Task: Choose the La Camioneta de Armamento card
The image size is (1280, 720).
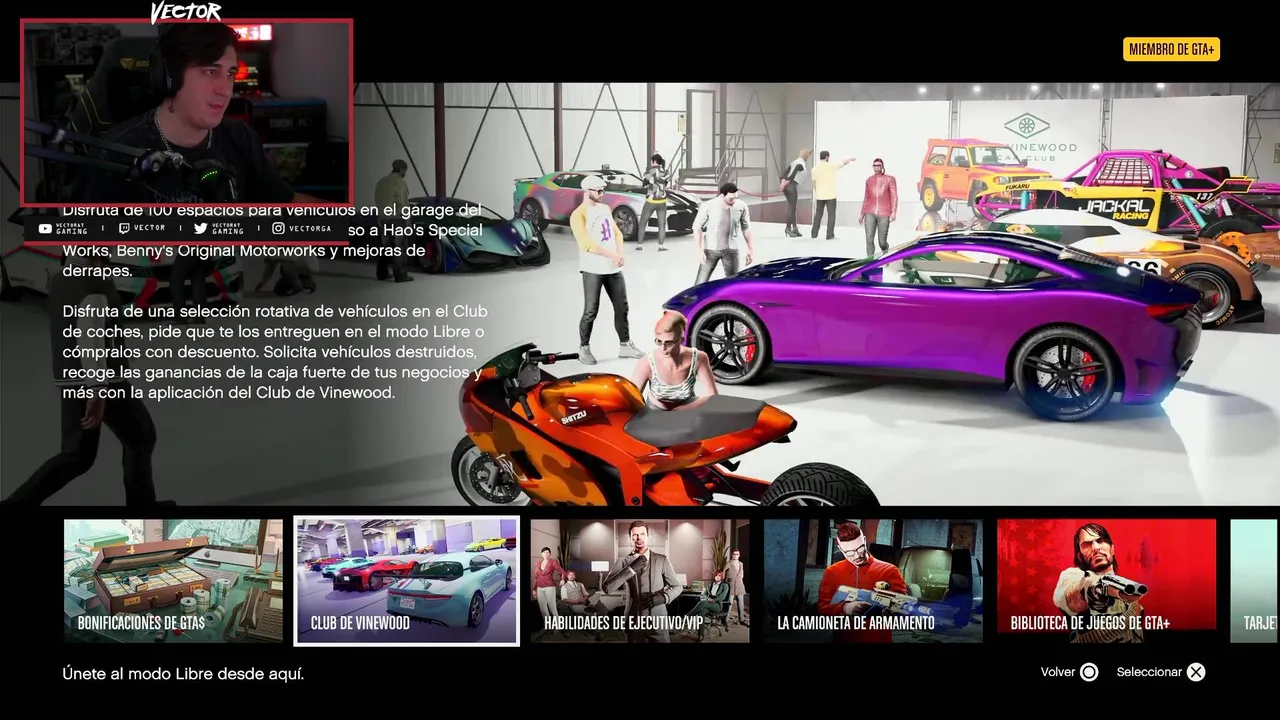Action: pyautogui.click(x=873, y=581)
